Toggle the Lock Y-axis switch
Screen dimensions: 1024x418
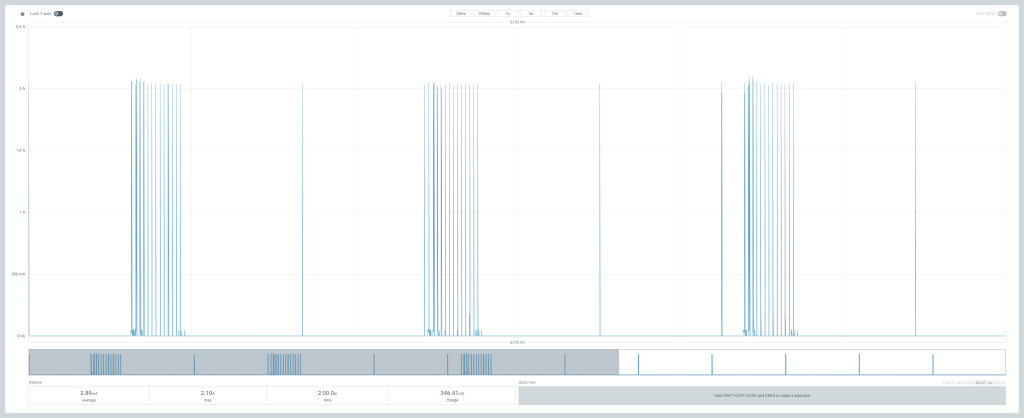[58, 14]
